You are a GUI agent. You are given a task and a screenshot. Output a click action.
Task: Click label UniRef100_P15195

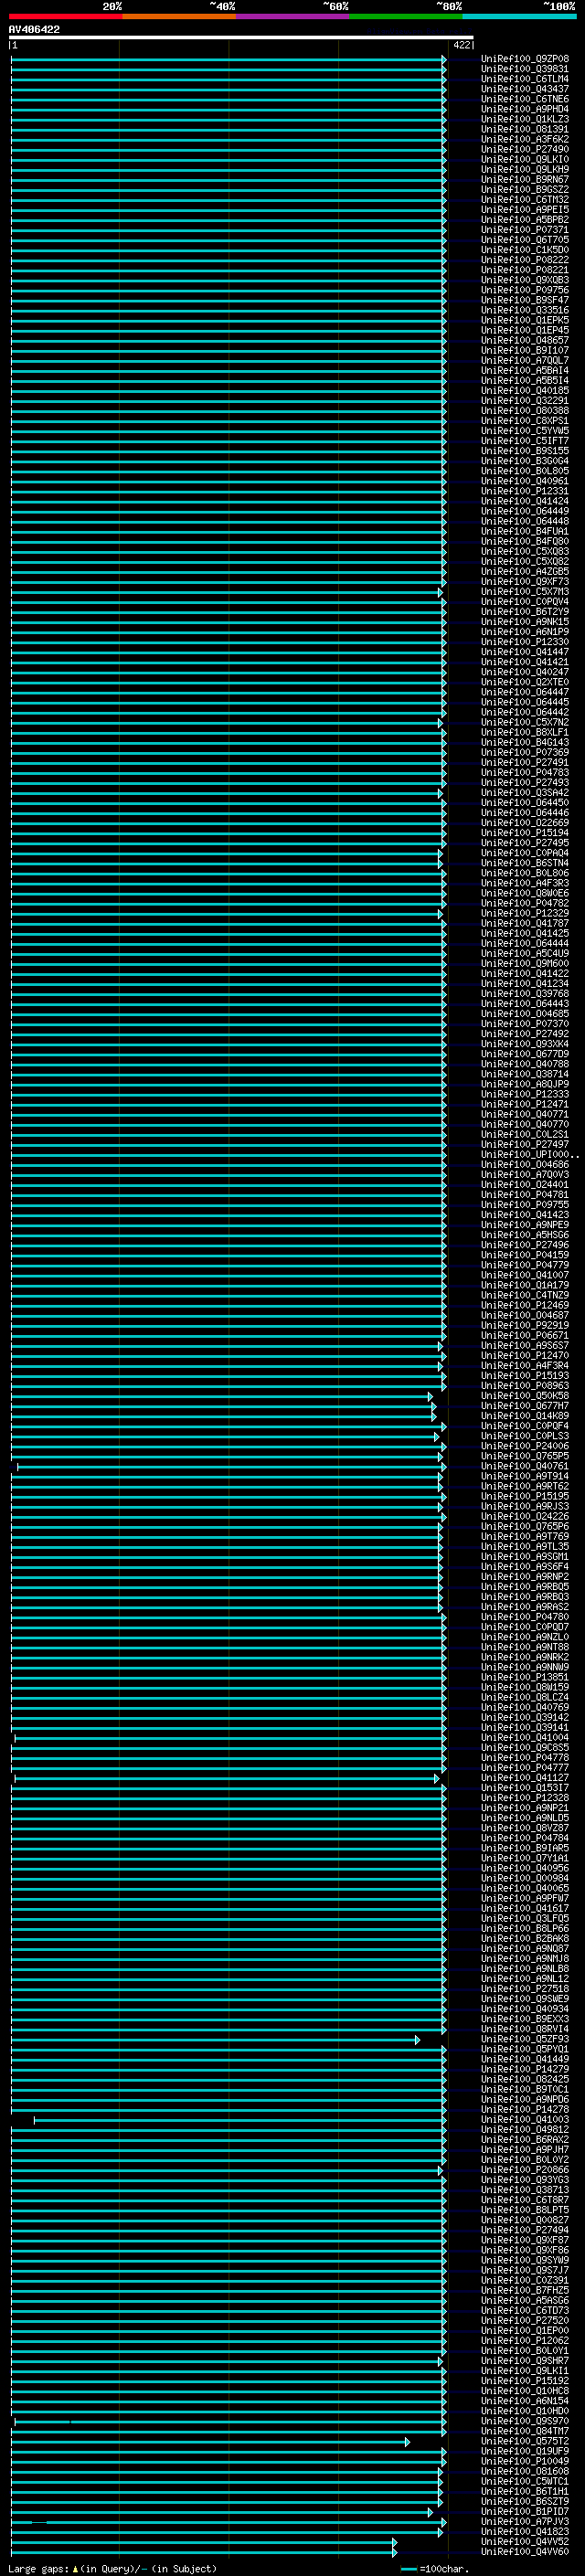524,1496
